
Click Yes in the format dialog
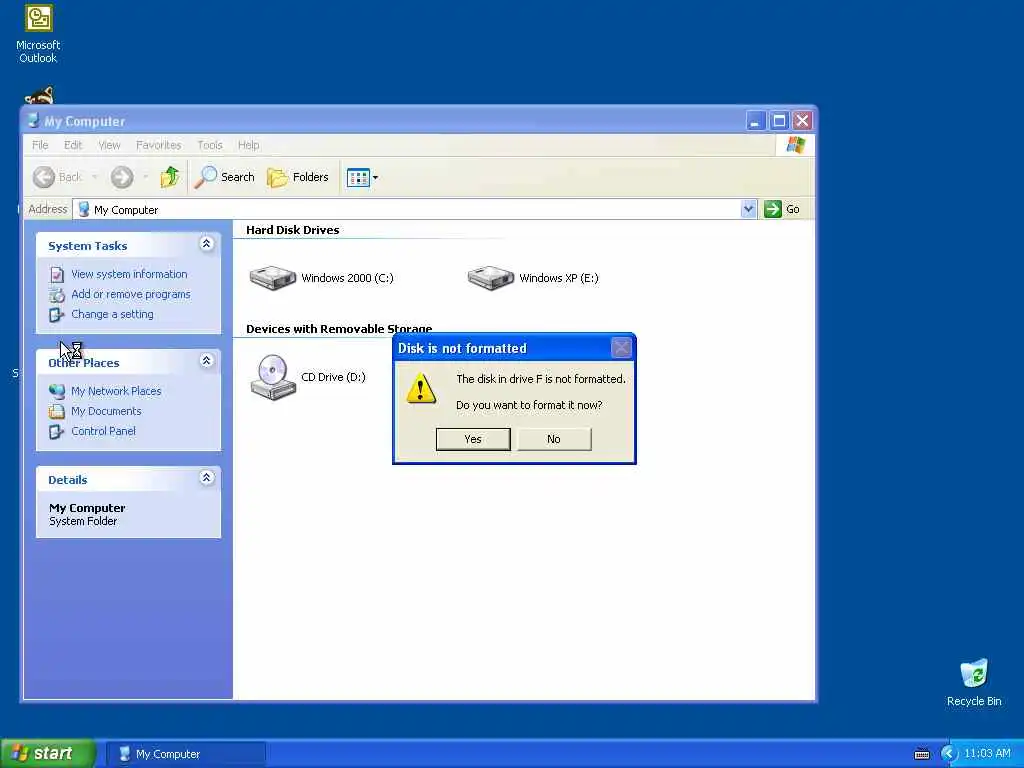point(473,439)
